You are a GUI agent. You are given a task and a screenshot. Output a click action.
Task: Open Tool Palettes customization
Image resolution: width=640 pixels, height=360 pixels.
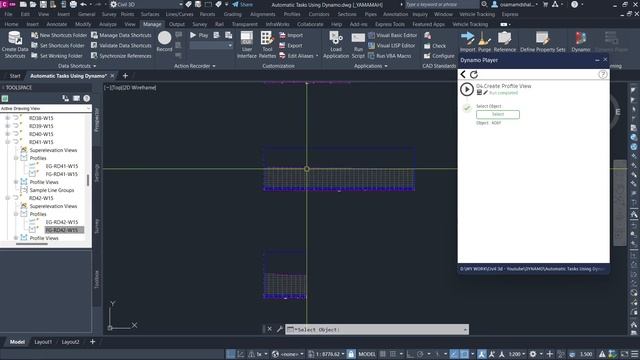267,45
